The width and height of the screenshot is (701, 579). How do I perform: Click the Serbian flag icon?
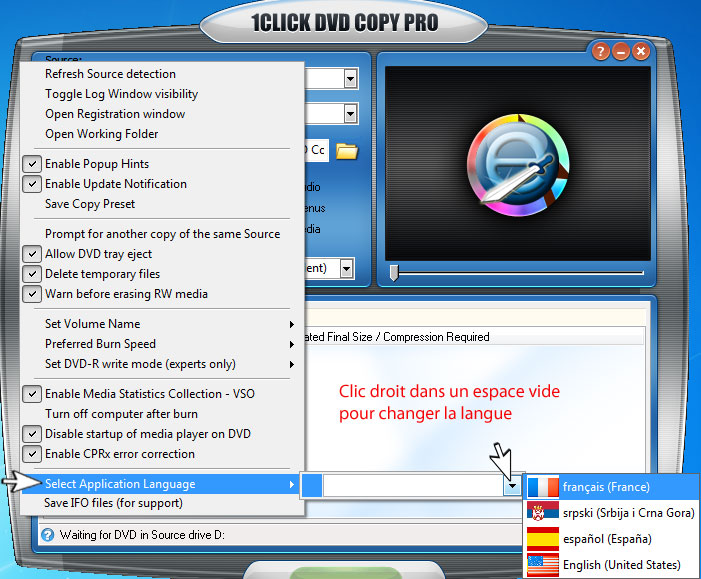coord(543,513)
